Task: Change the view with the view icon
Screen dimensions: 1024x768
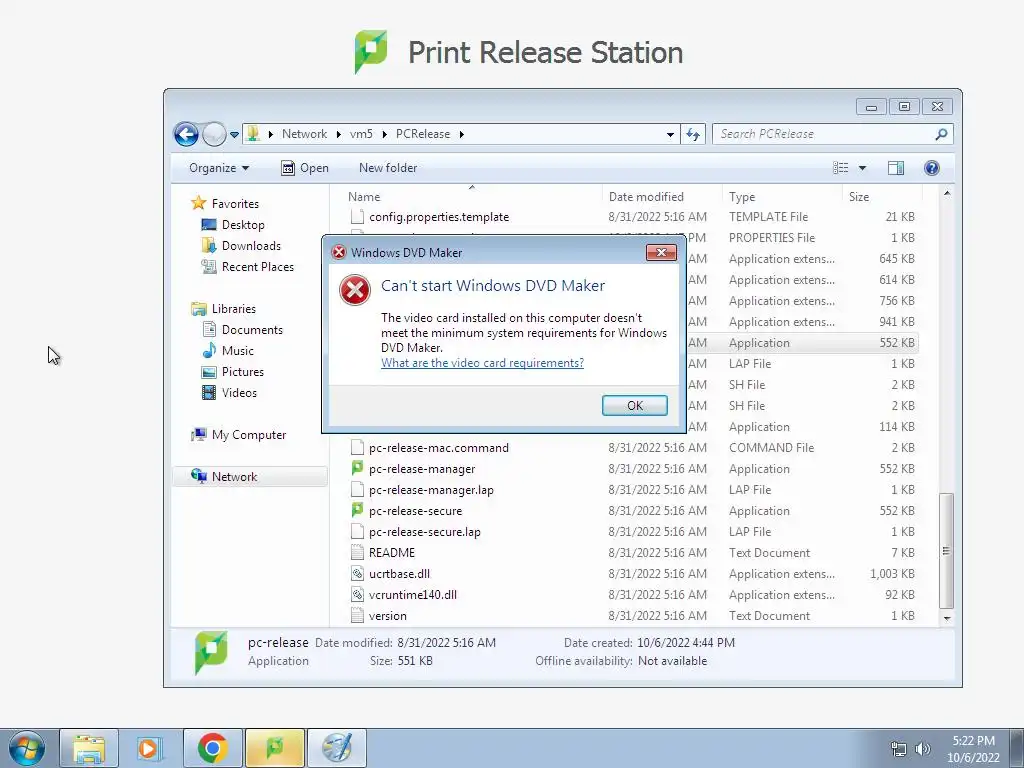Action: (x=840, y=168)
